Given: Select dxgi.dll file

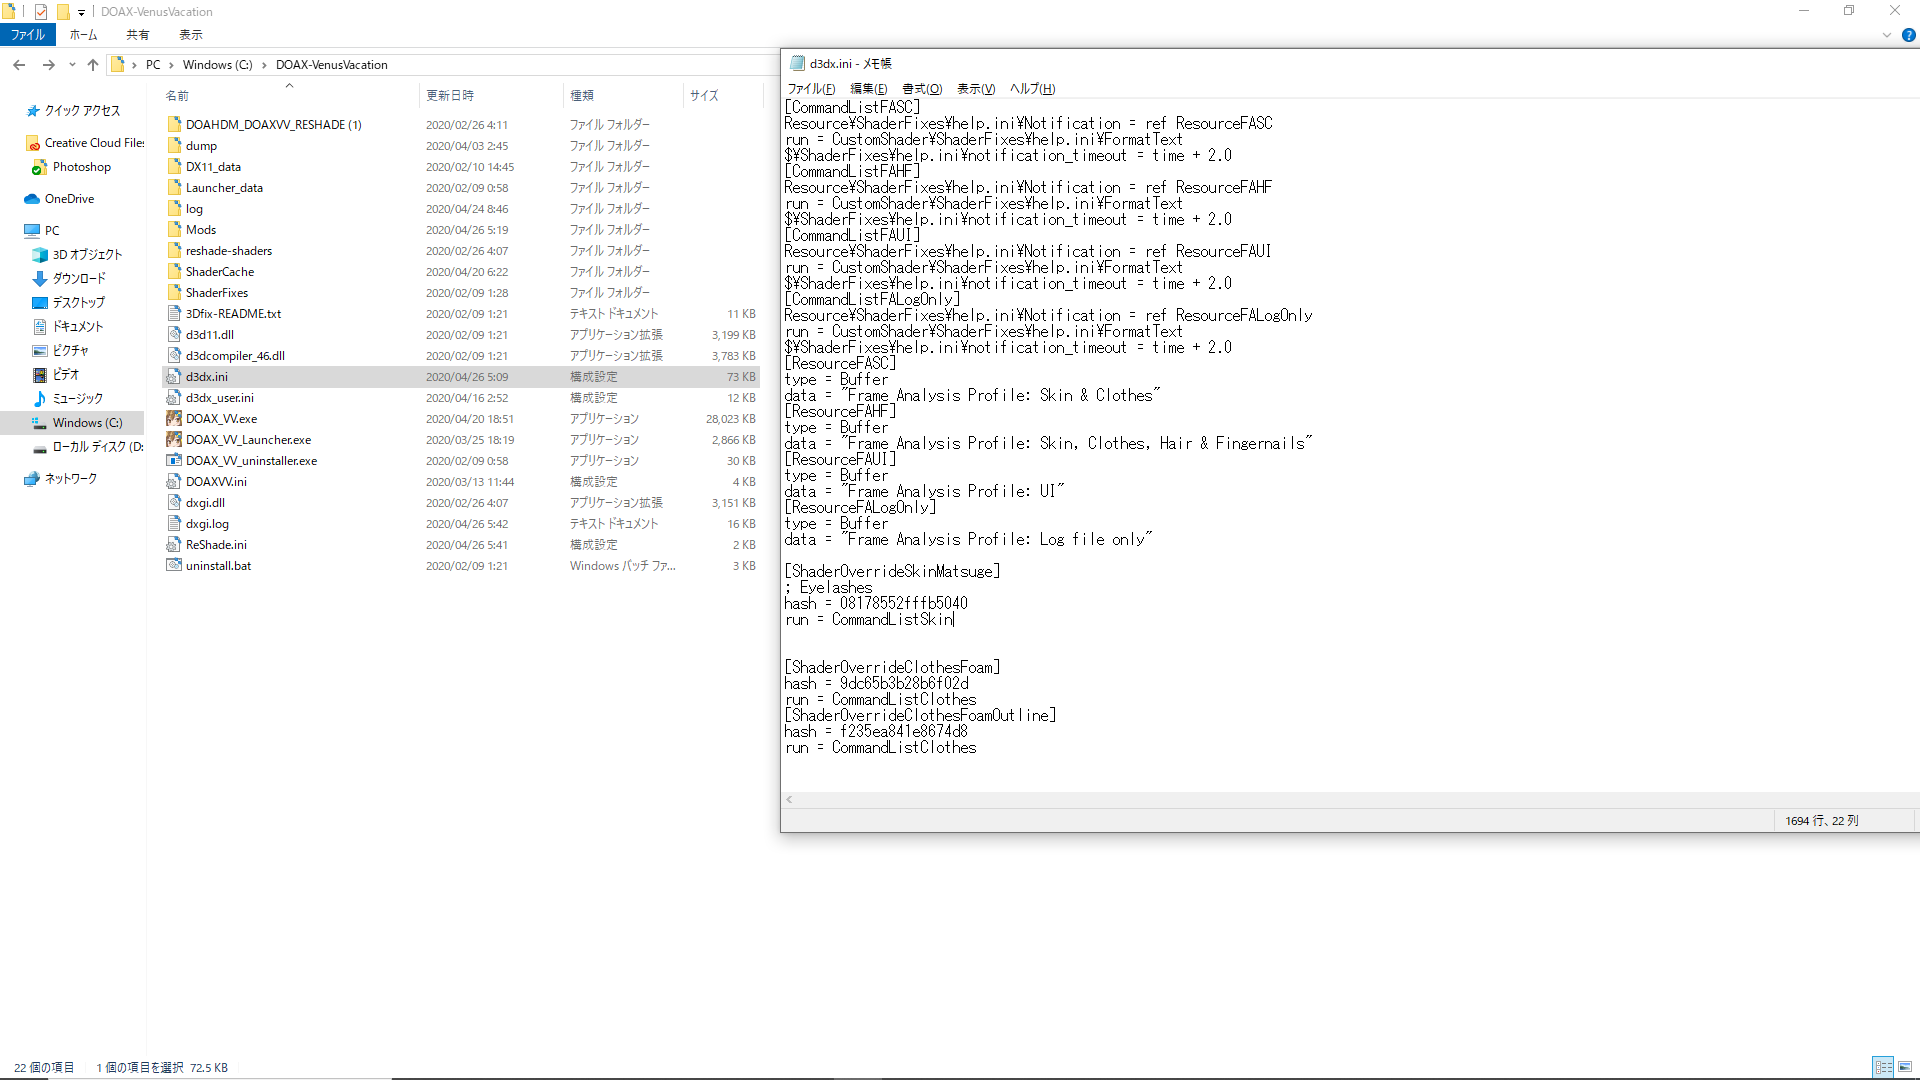Looking at the screenshot, I should (x=205, y=503).
